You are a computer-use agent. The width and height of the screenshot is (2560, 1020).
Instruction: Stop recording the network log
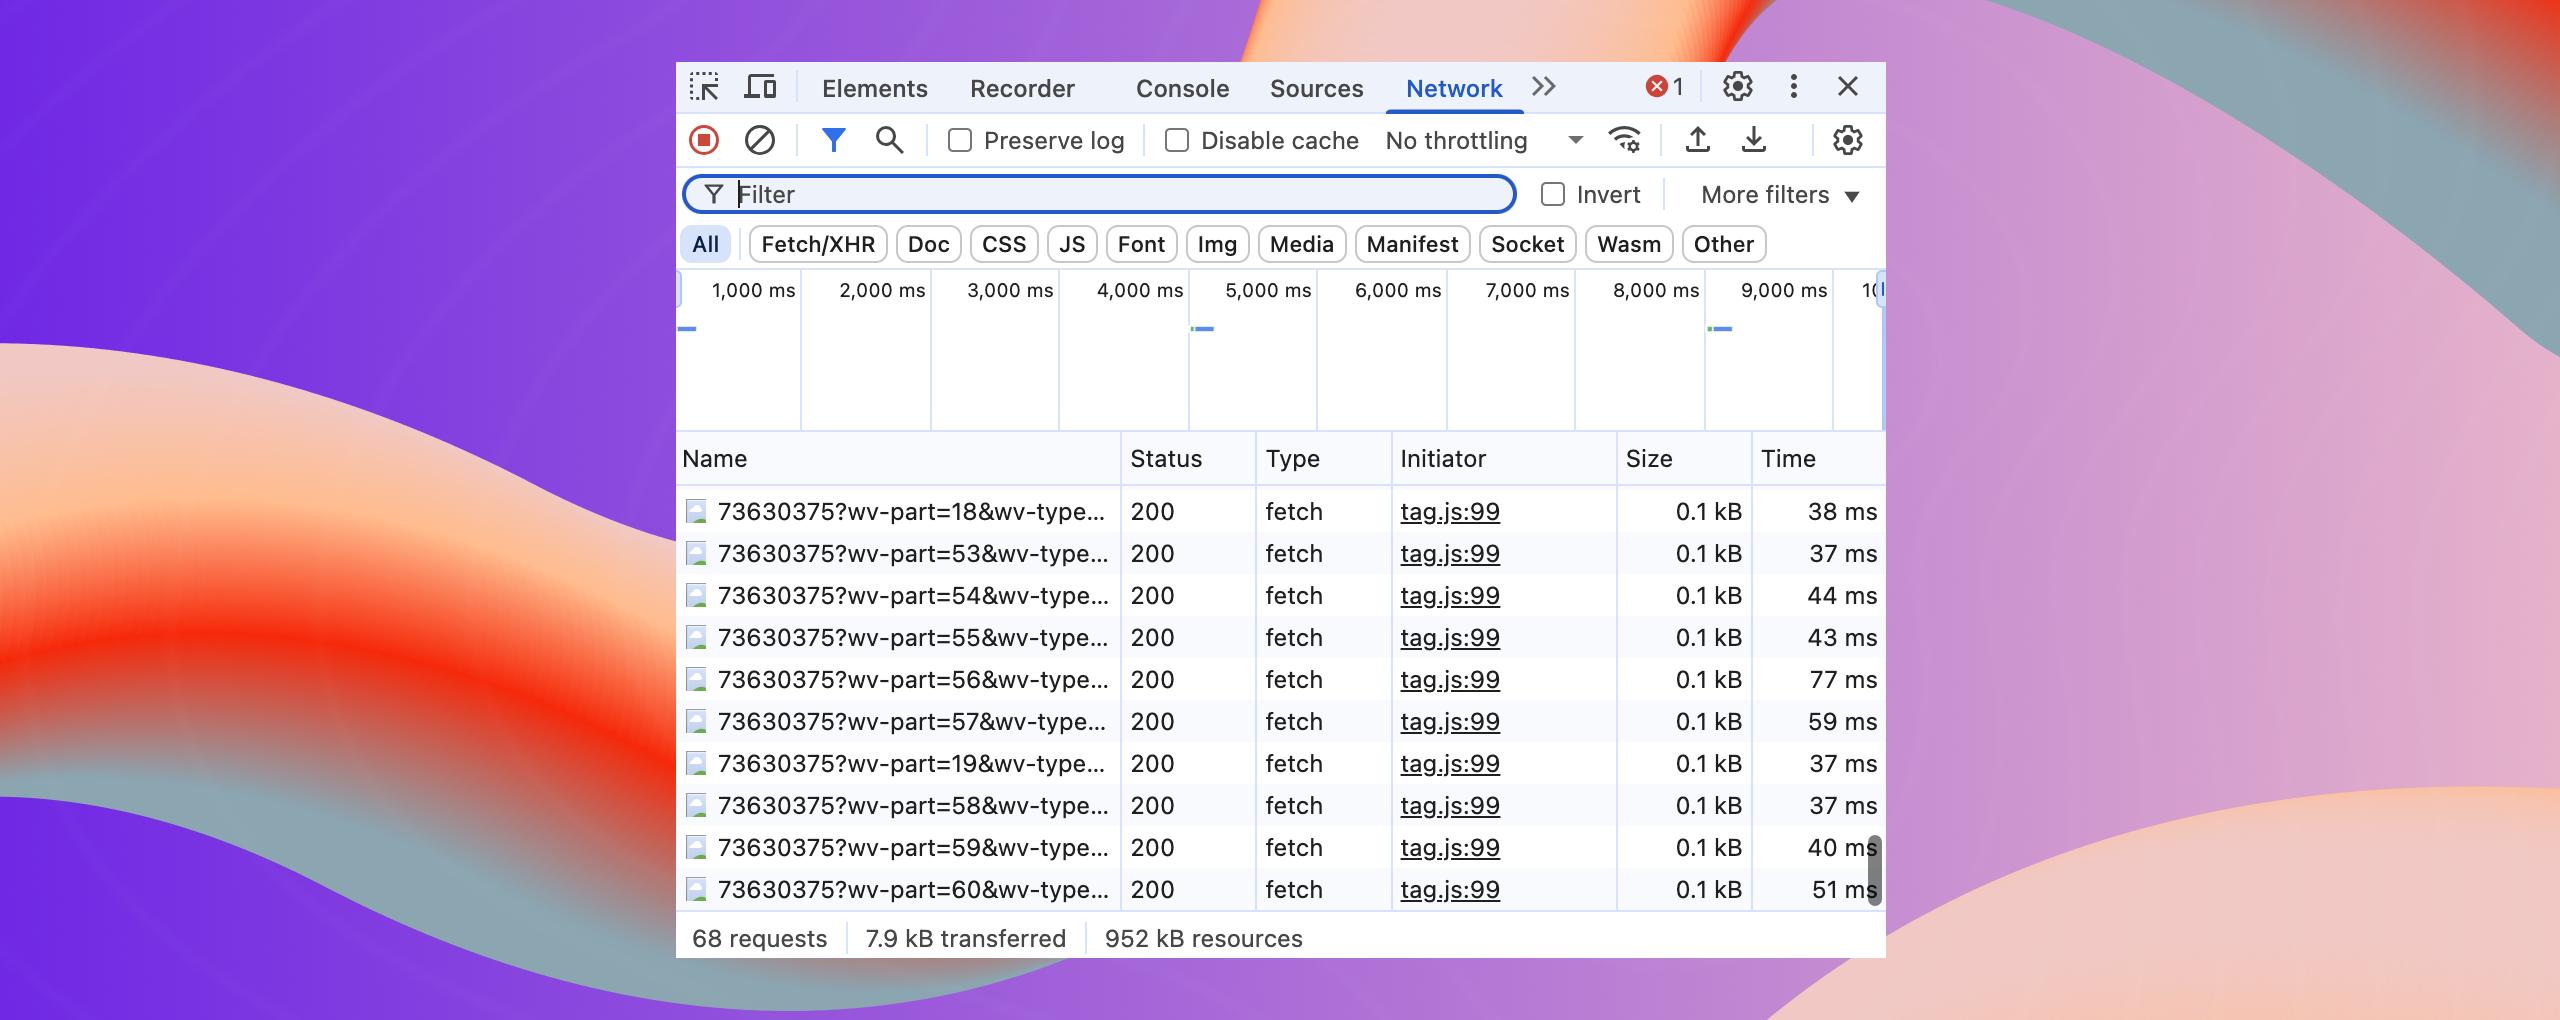click(x=704, y=141)
